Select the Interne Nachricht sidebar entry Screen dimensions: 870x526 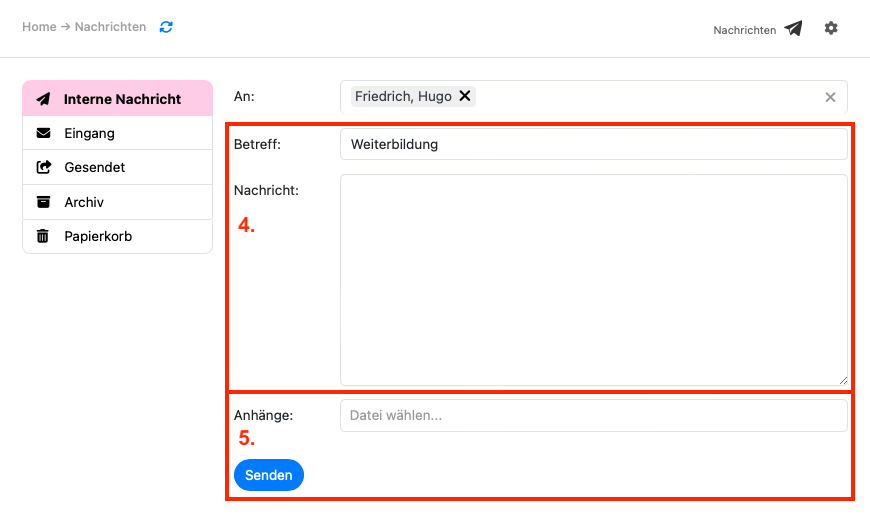tap(117, 99)
